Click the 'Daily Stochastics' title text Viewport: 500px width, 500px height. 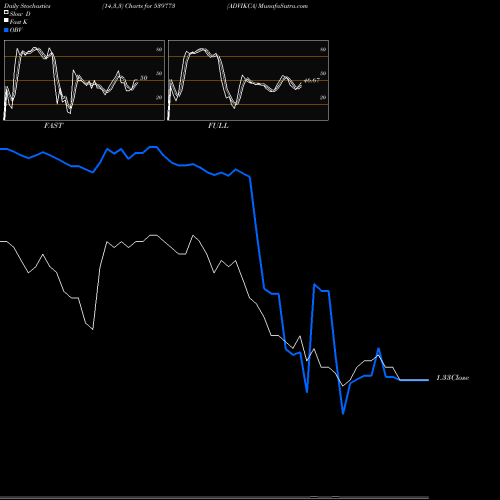tap(27, 6)
